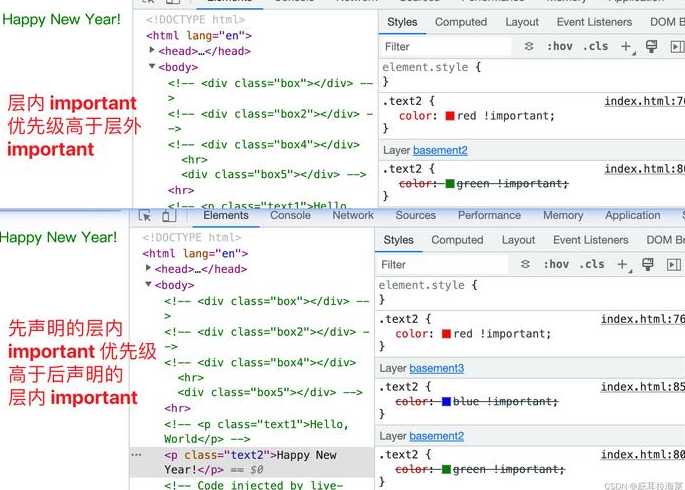Select the Layout tab in lower sidebar
This screenshot has width=685, height=490.
coord(518,240)
